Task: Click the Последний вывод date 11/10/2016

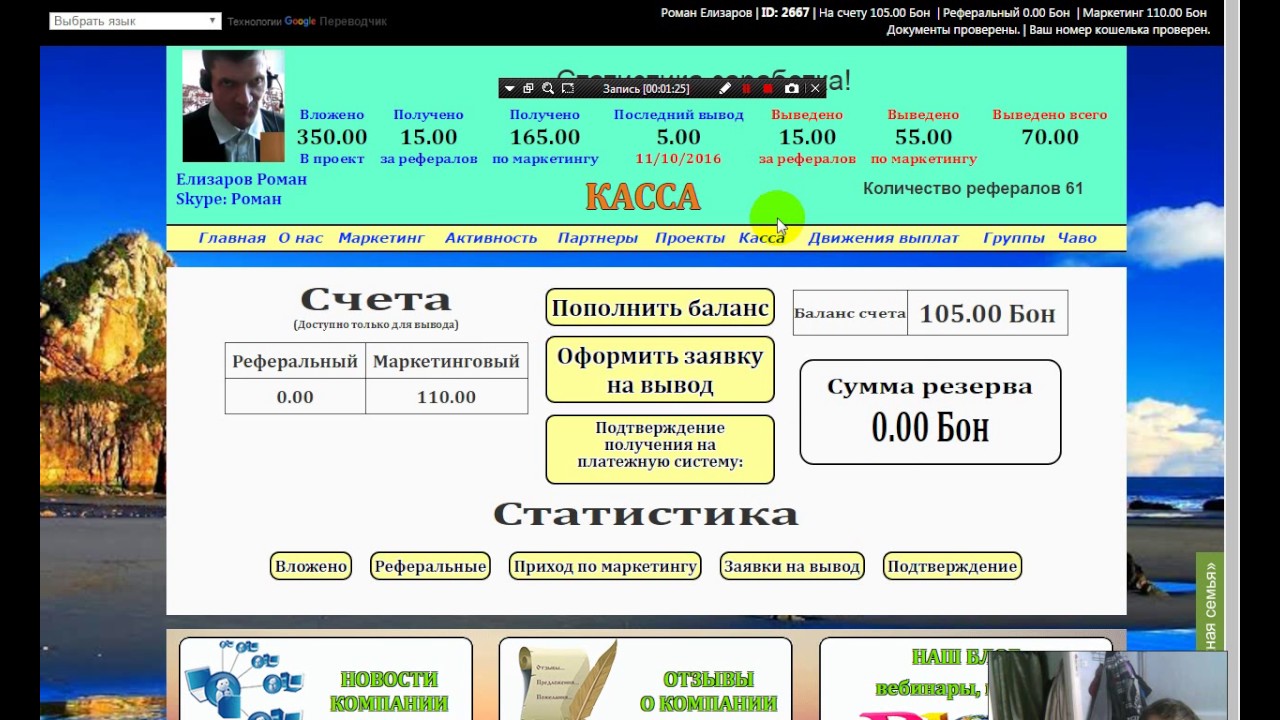Action: click(678, 159)
